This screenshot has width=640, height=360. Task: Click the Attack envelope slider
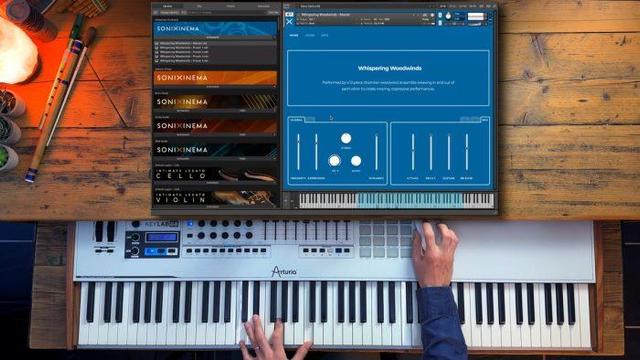pyautogui.click(x=413, y=152)
